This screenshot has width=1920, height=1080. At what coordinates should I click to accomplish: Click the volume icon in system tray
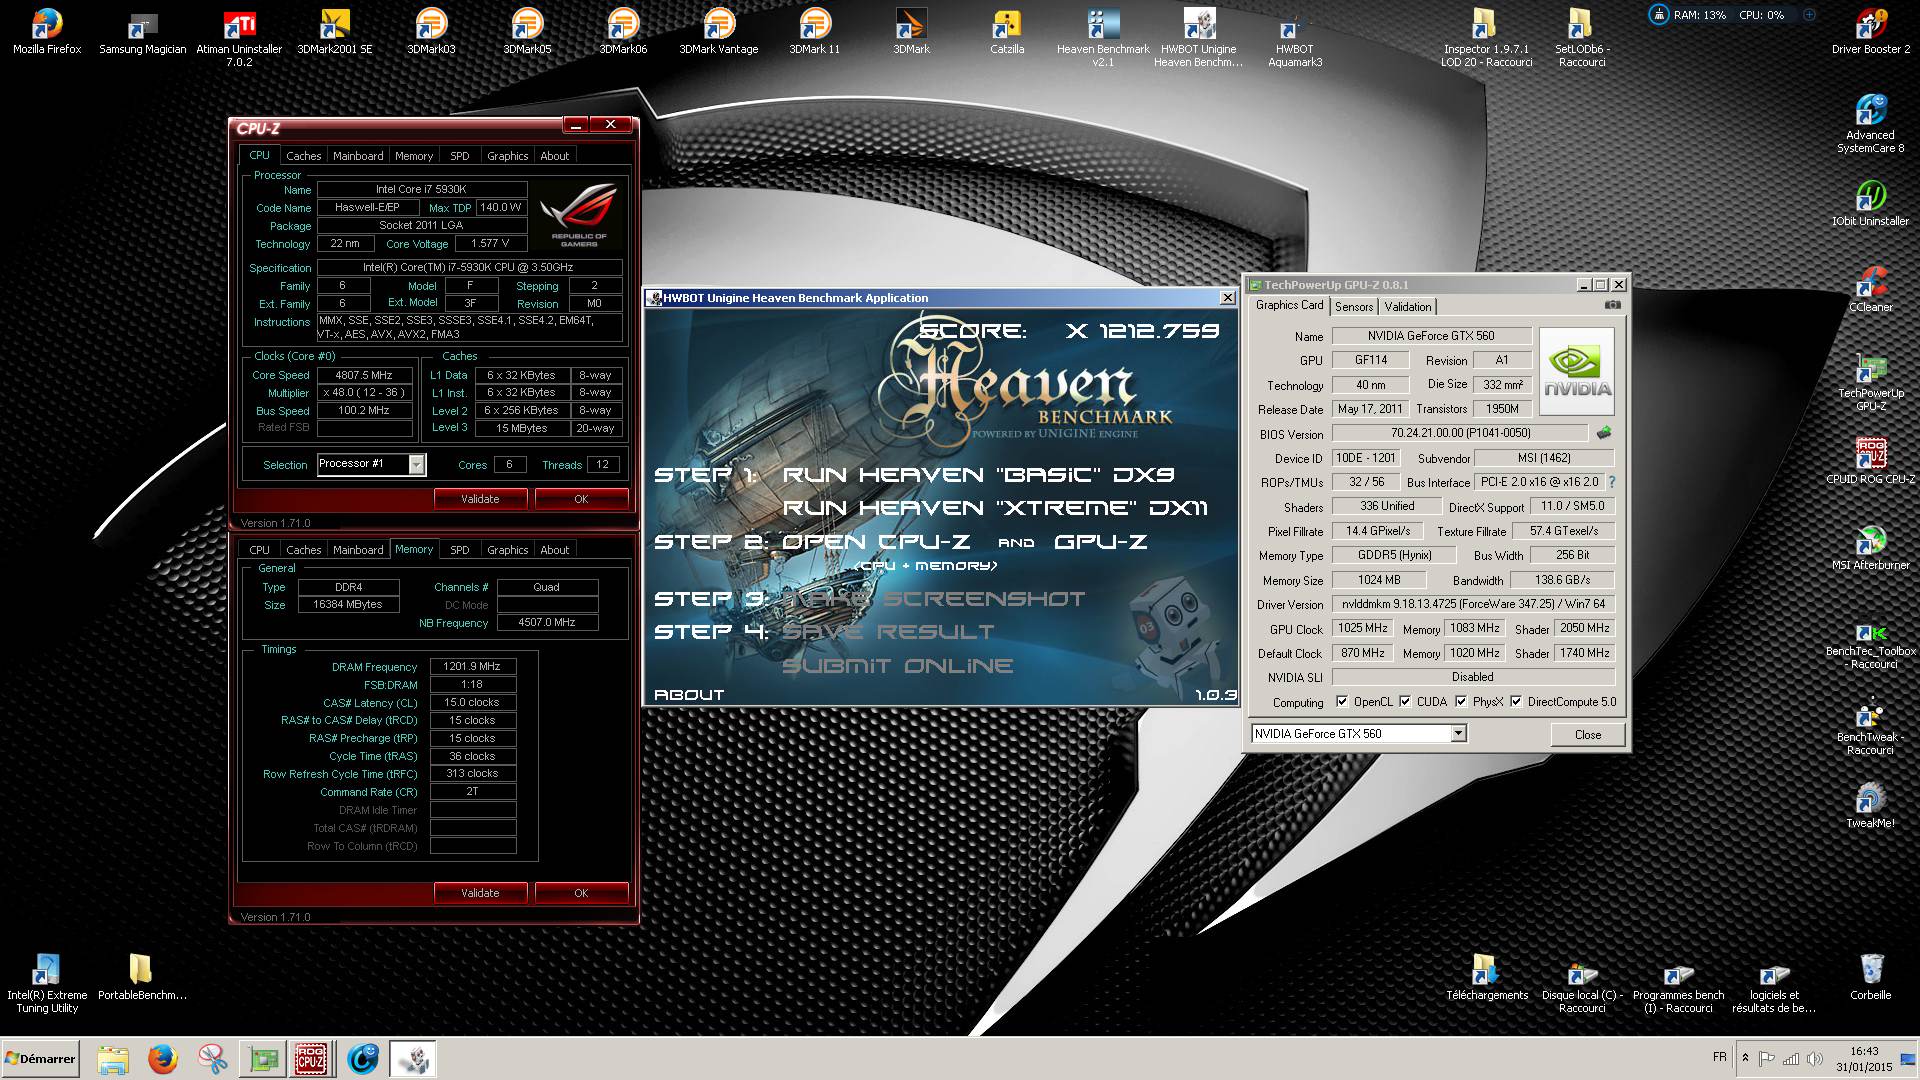(x=1815, y=1058)
